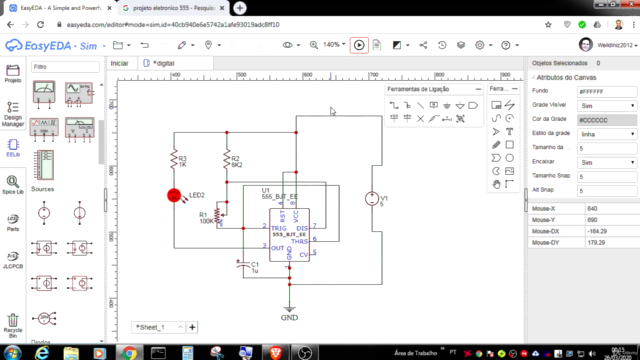The image size is (640, 360).
Task: Open the 140% zoom level dropdown
Action: pyautogui.click(x=334, y=44)
